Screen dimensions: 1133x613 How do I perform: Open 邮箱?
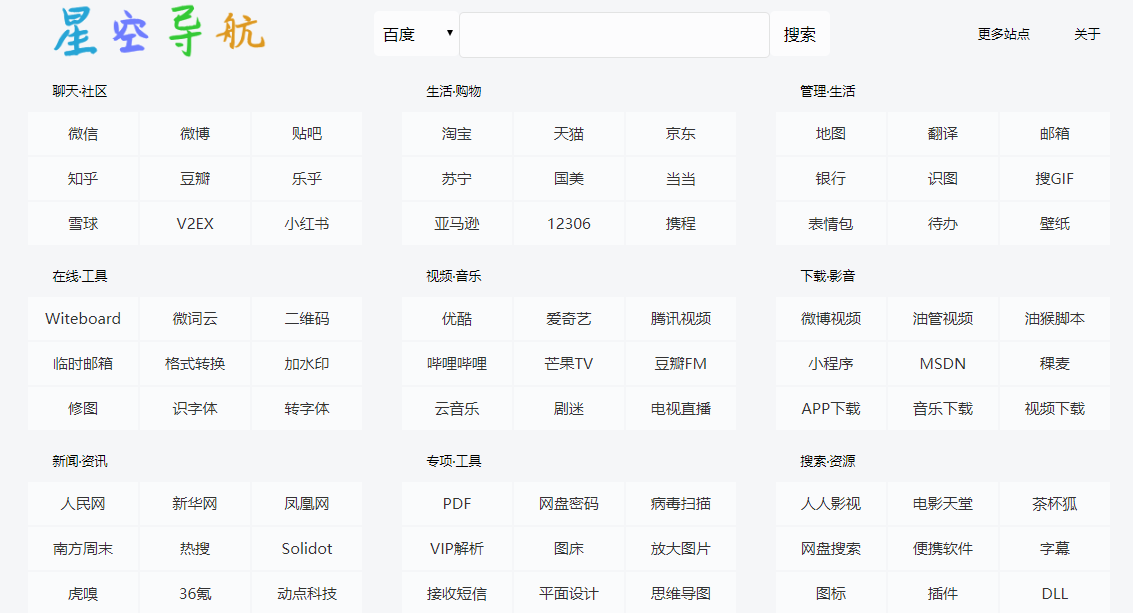(x=1055, y=134)
